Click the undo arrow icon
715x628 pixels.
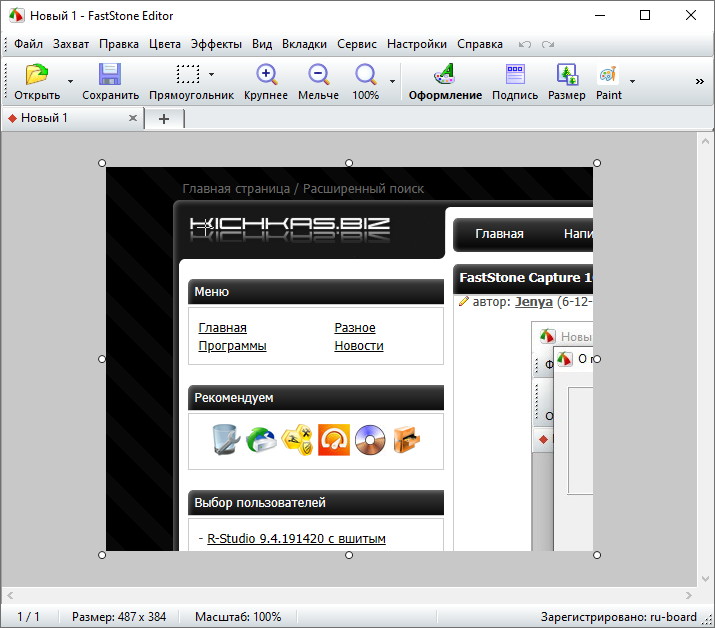525,44
